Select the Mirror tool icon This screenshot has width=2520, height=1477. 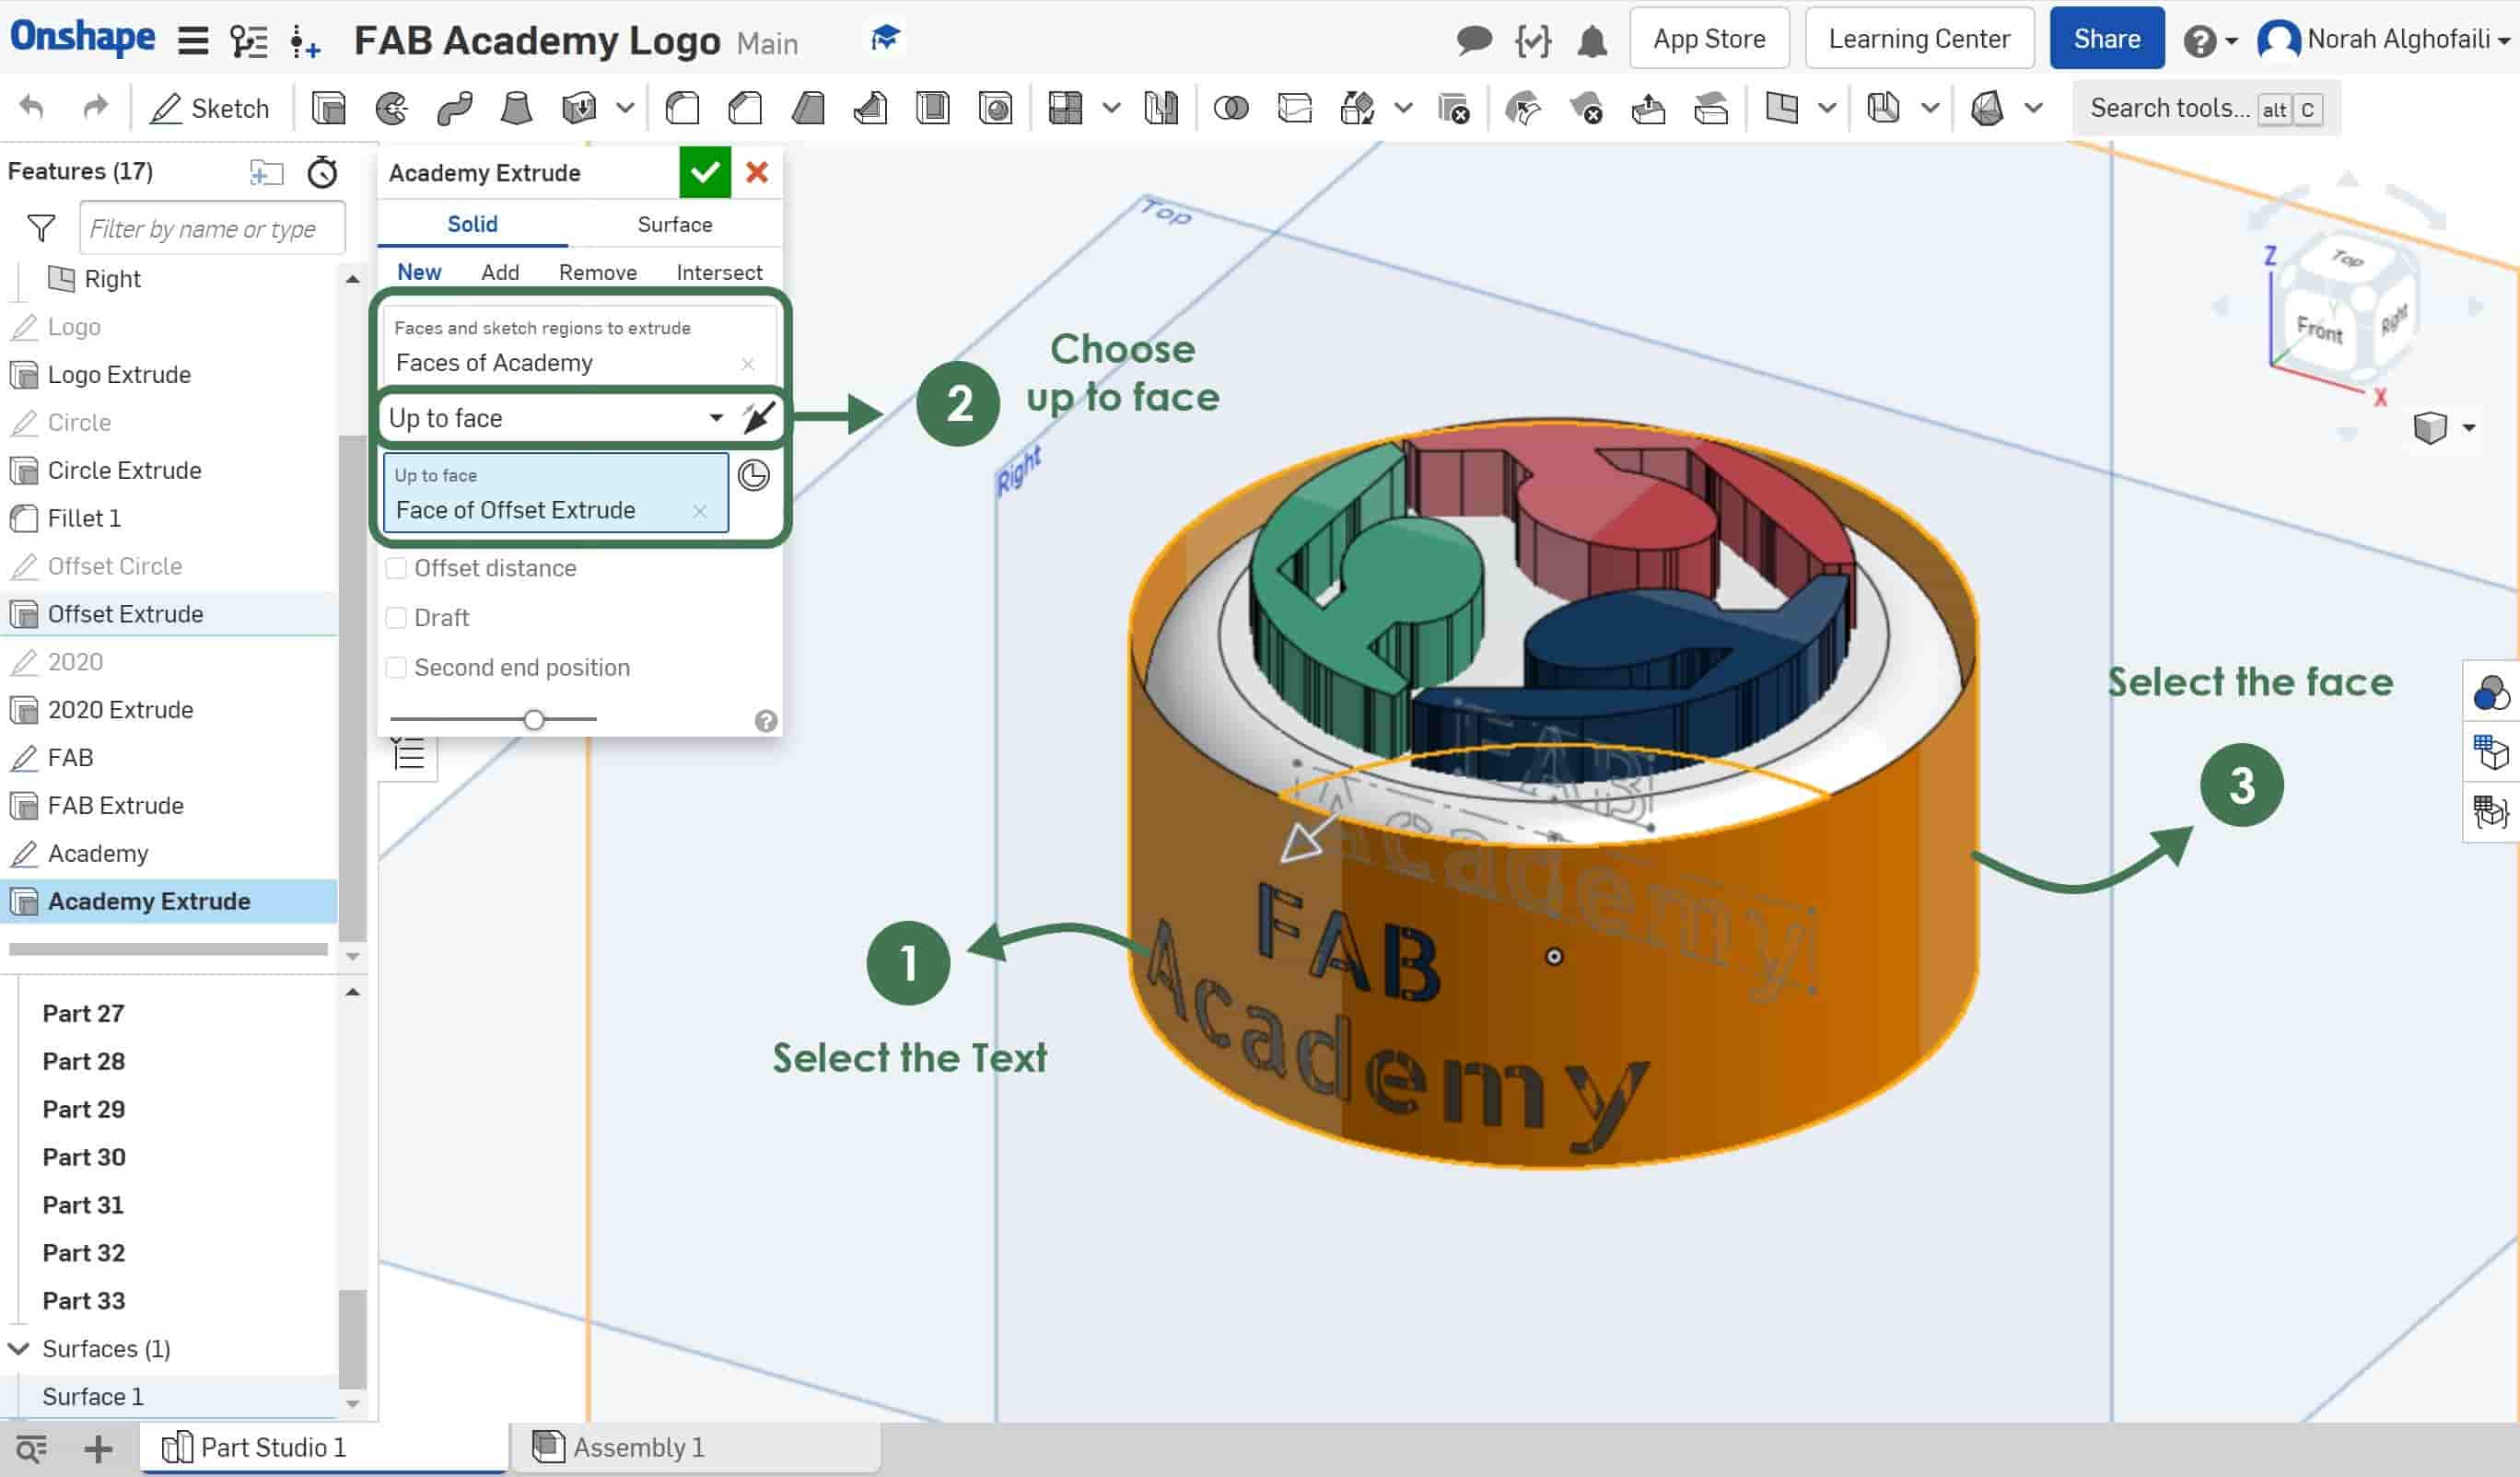[1161, 107]
